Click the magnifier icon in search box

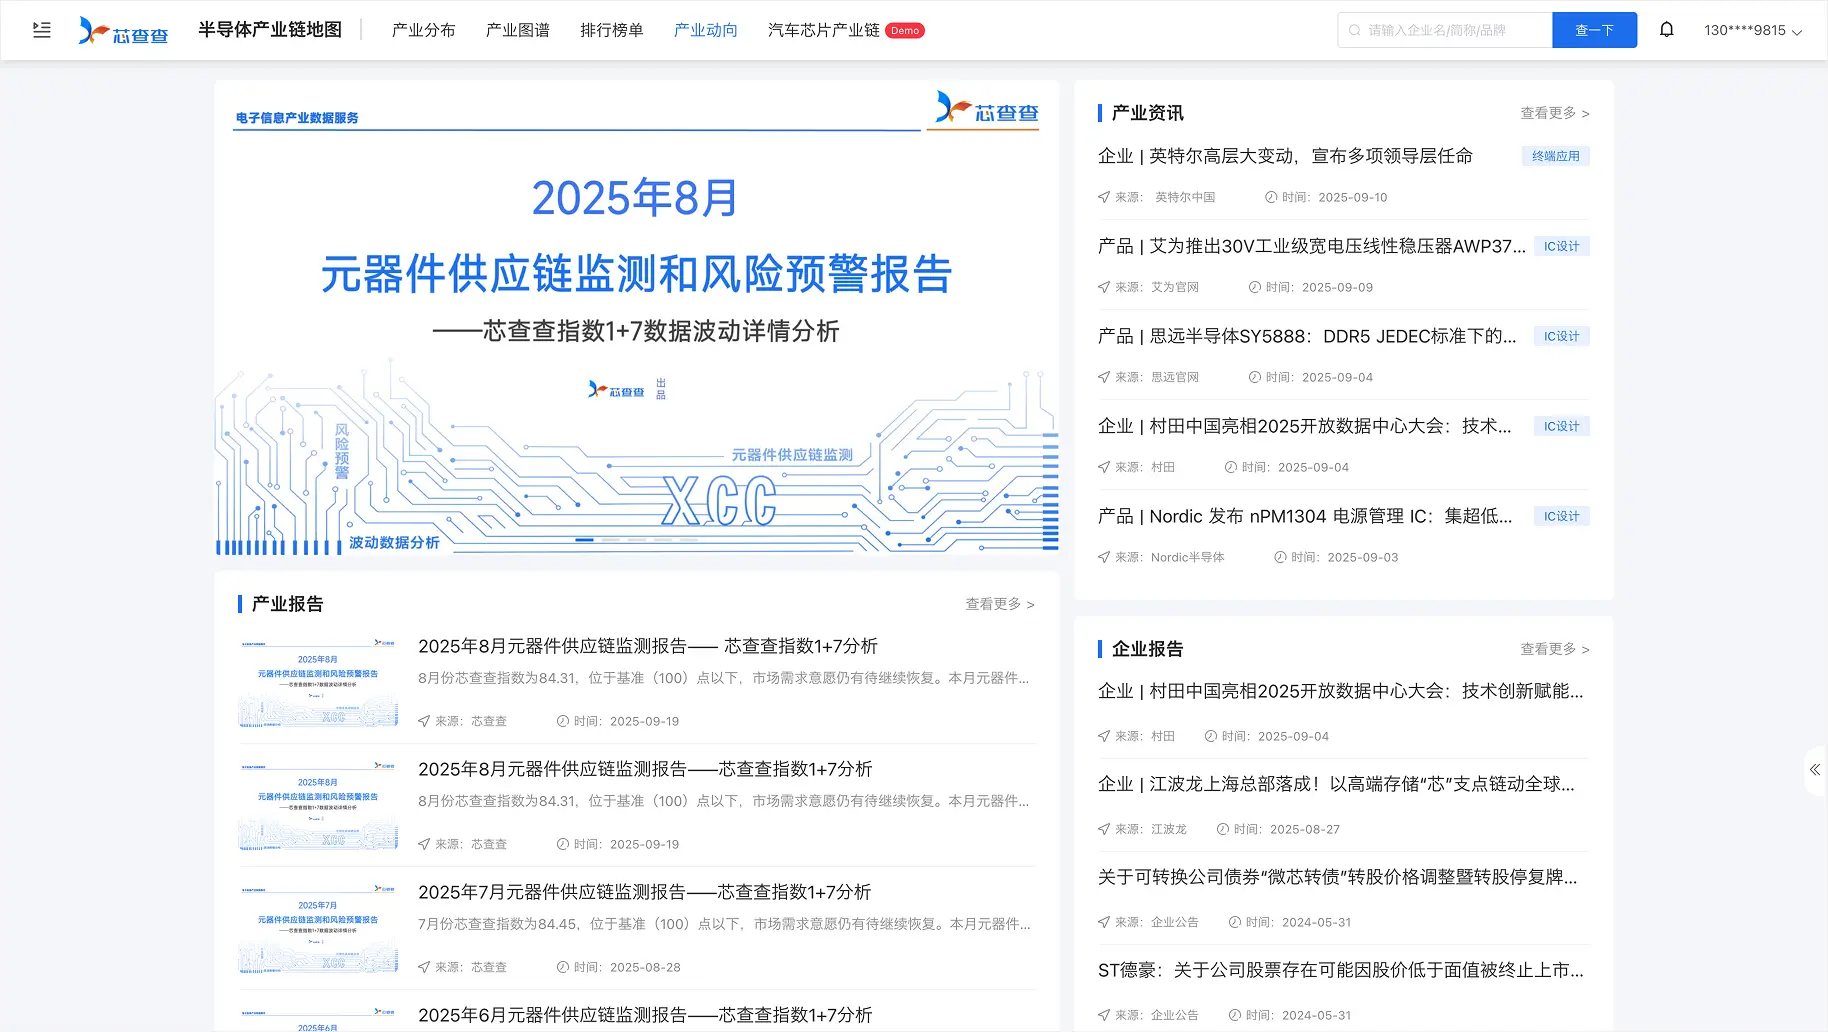1354,30
